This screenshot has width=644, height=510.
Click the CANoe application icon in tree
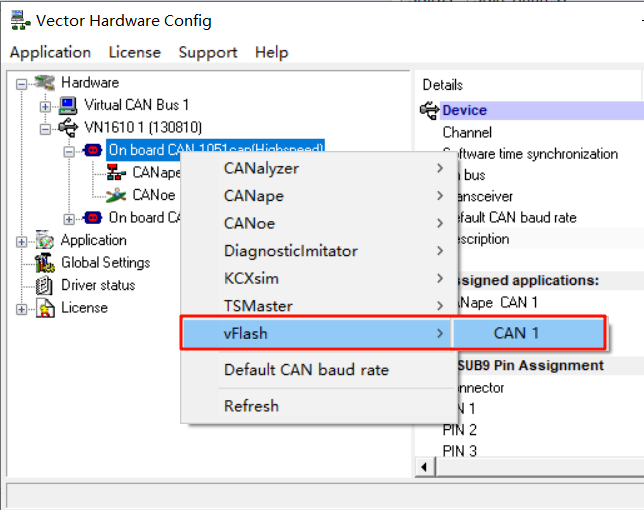click(116, 195)
